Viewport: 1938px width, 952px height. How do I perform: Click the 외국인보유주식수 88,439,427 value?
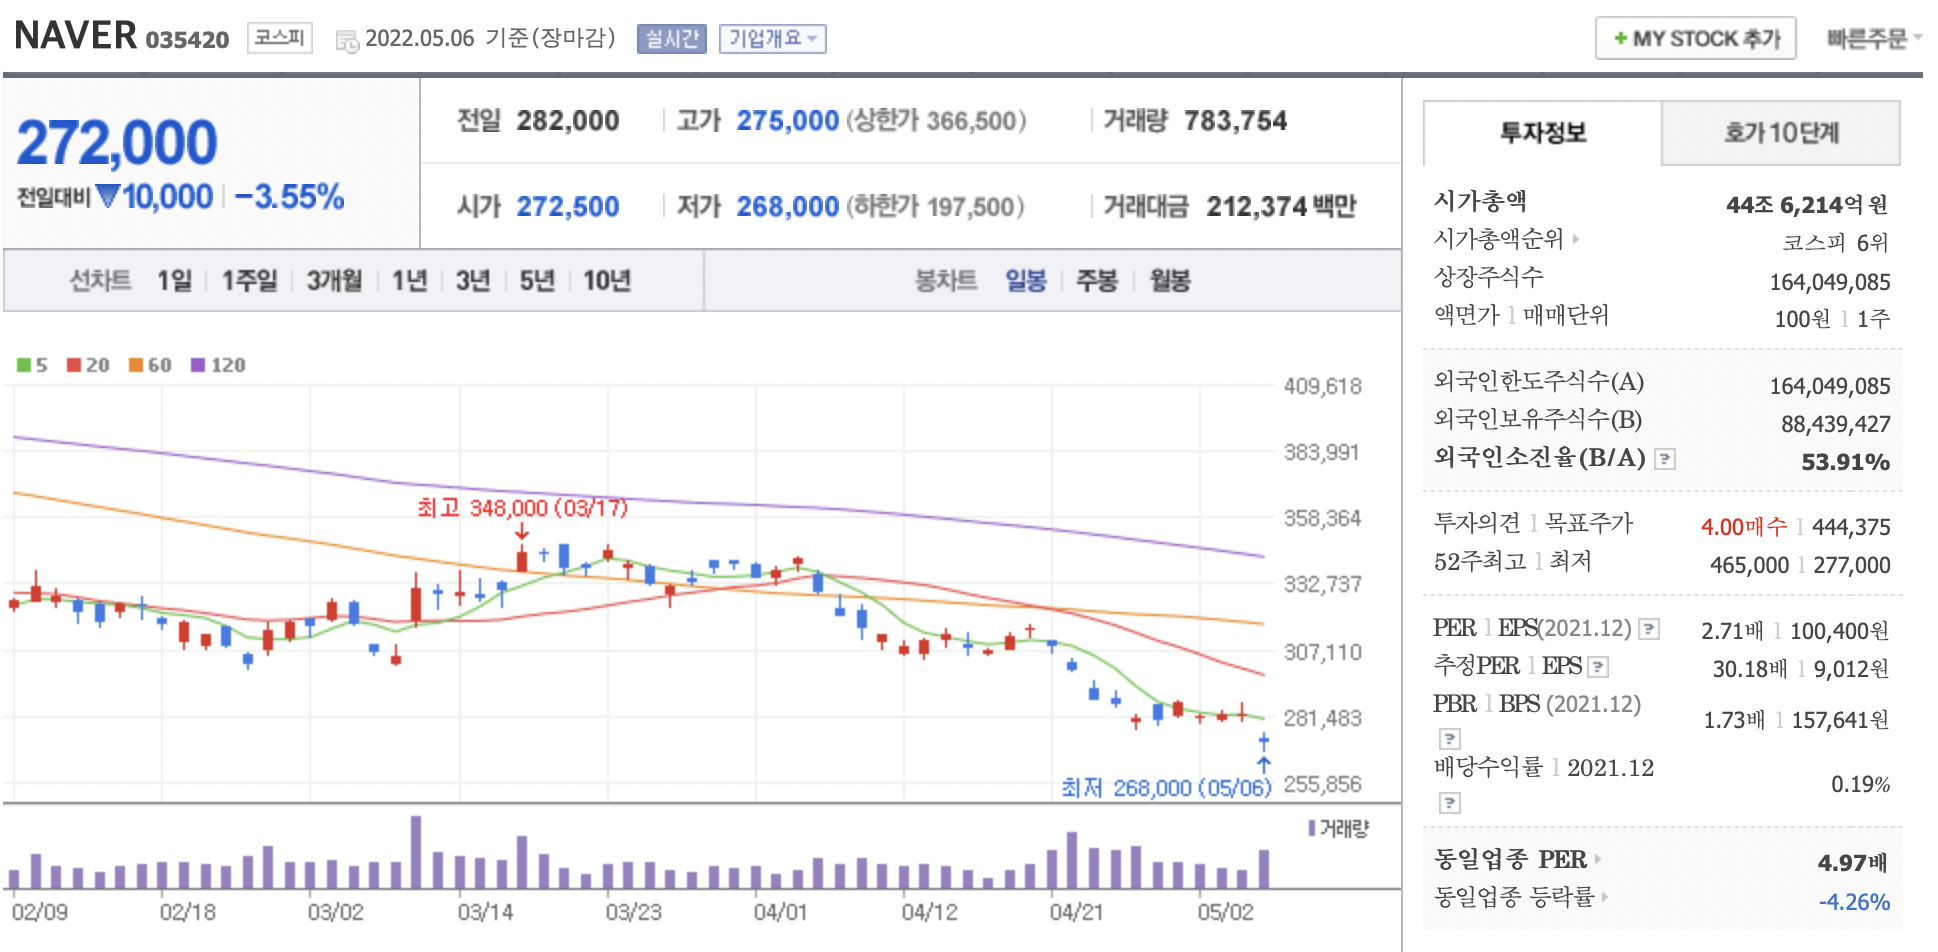1836,424
